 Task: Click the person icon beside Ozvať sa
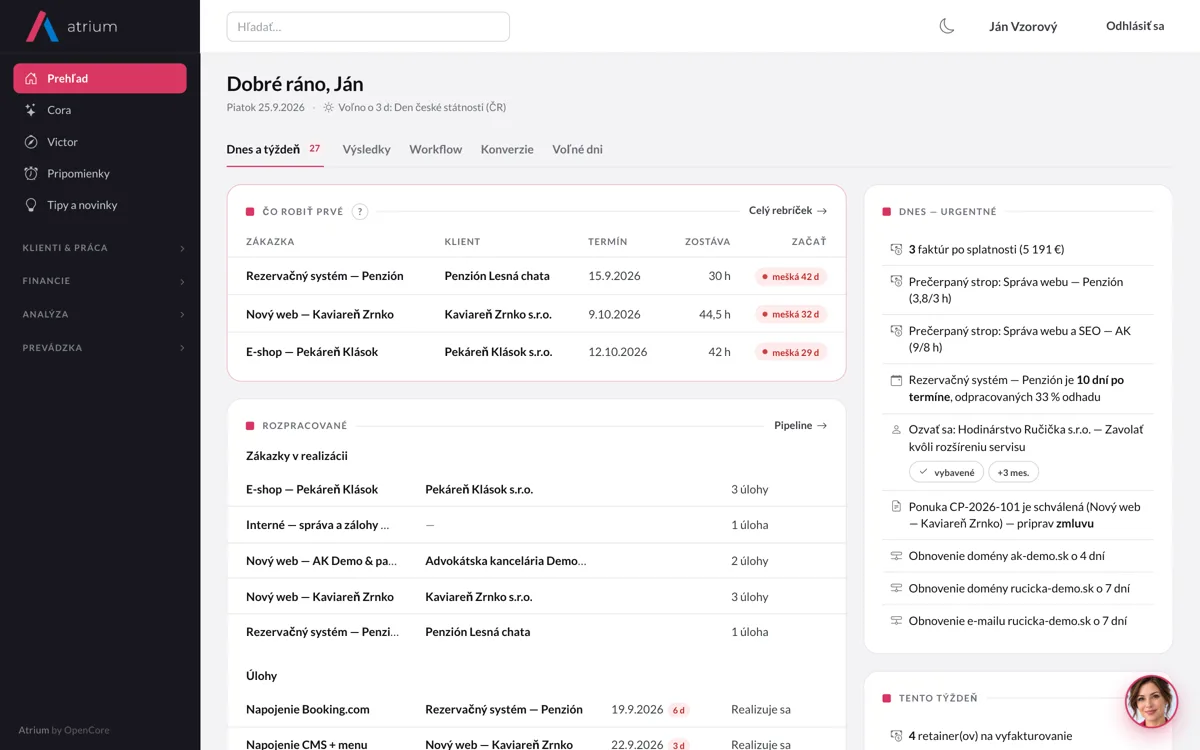point(896,430)
